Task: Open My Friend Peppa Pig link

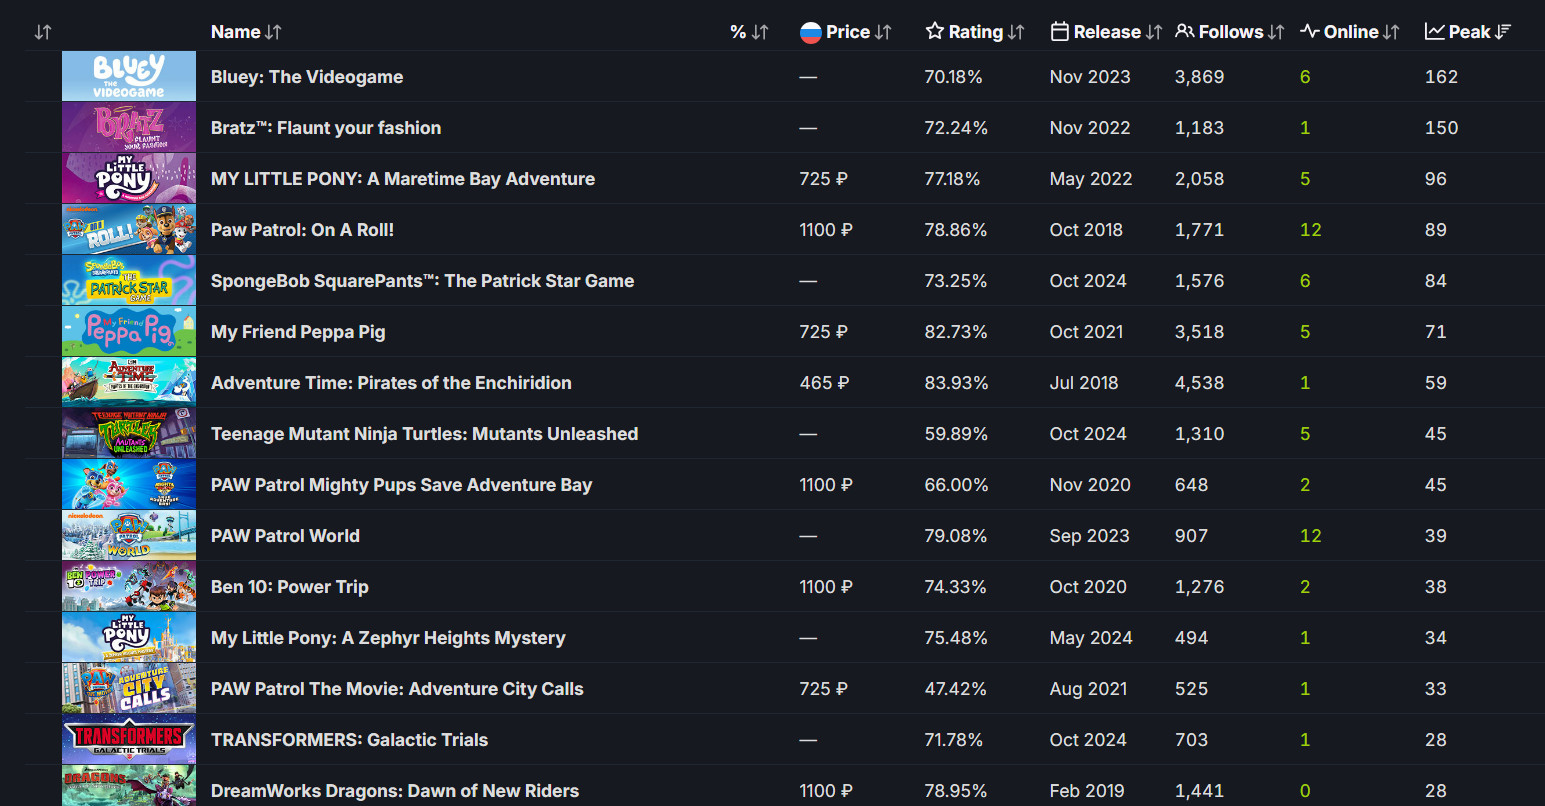Action: click(298, 332)
